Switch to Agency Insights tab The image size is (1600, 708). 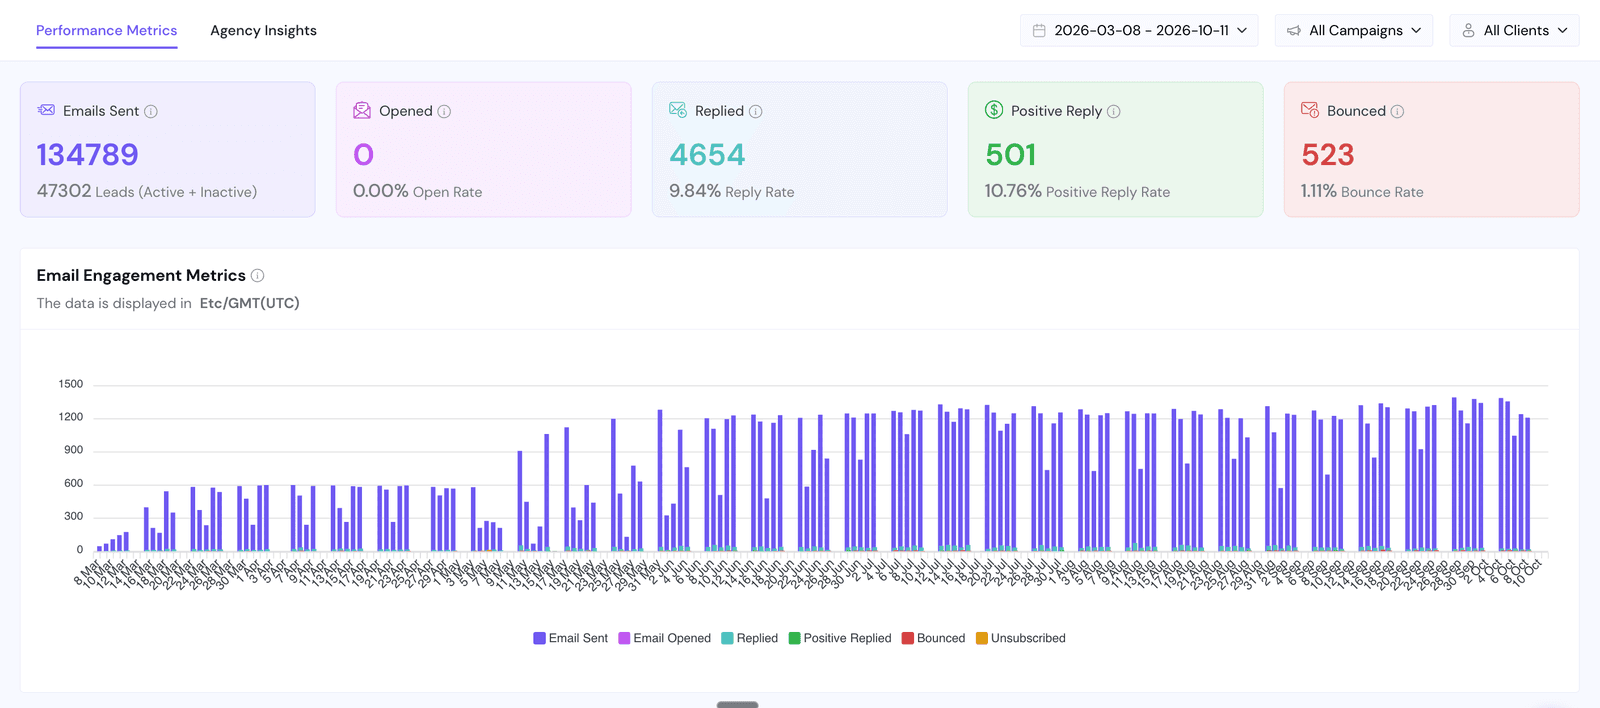[263, 30]
